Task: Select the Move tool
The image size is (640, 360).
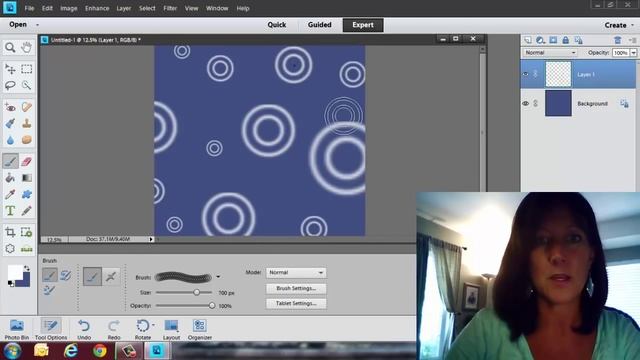Action: click(x=10, y=69)
